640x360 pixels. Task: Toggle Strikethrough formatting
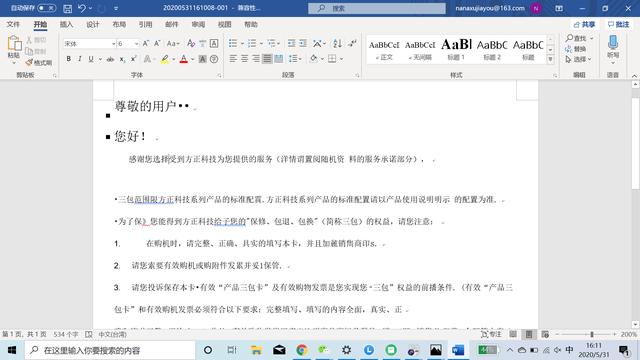click(110, 59)
